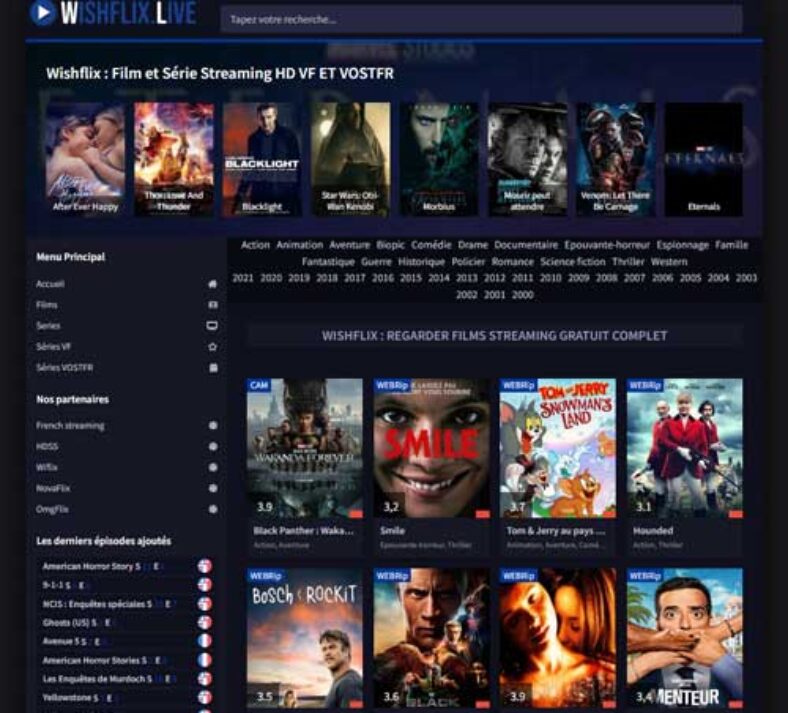Select the Thriller genre link

628,262
